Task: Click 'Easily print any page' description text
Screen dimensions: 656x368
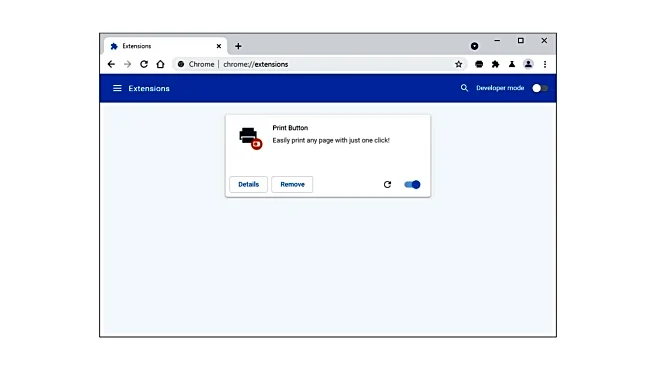Action: [x=331, y=141]
